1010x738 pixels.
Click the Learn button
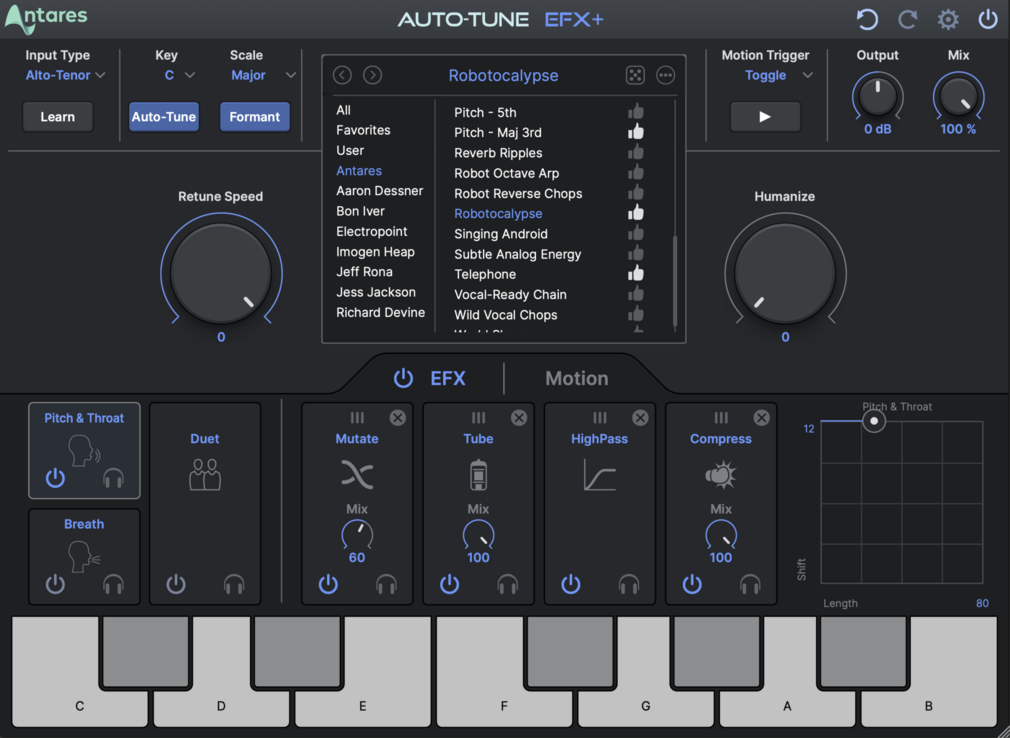(57, 116)
